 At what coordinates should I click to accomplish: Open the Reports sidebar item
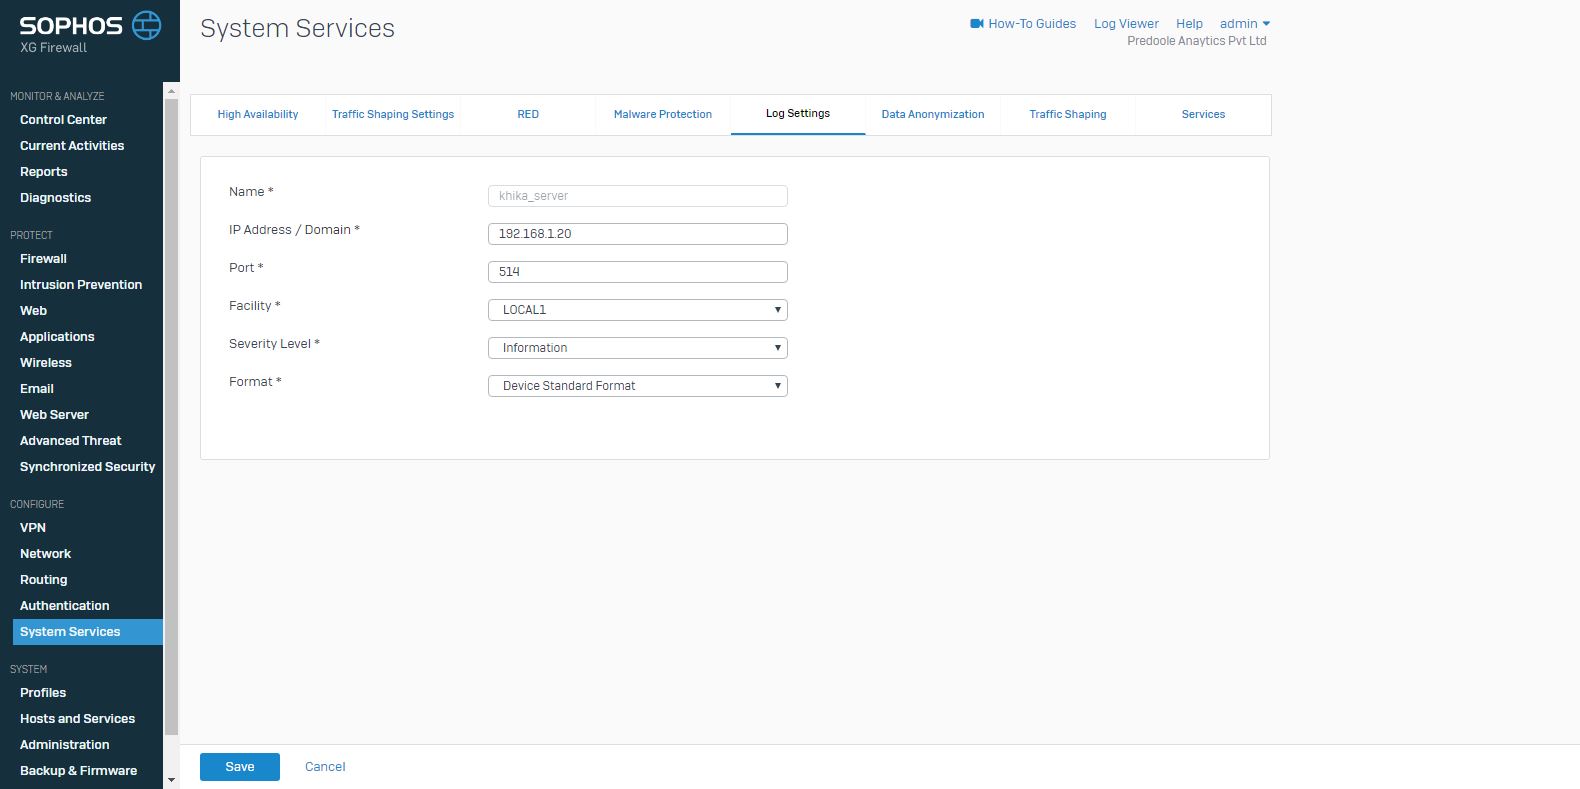44,172
